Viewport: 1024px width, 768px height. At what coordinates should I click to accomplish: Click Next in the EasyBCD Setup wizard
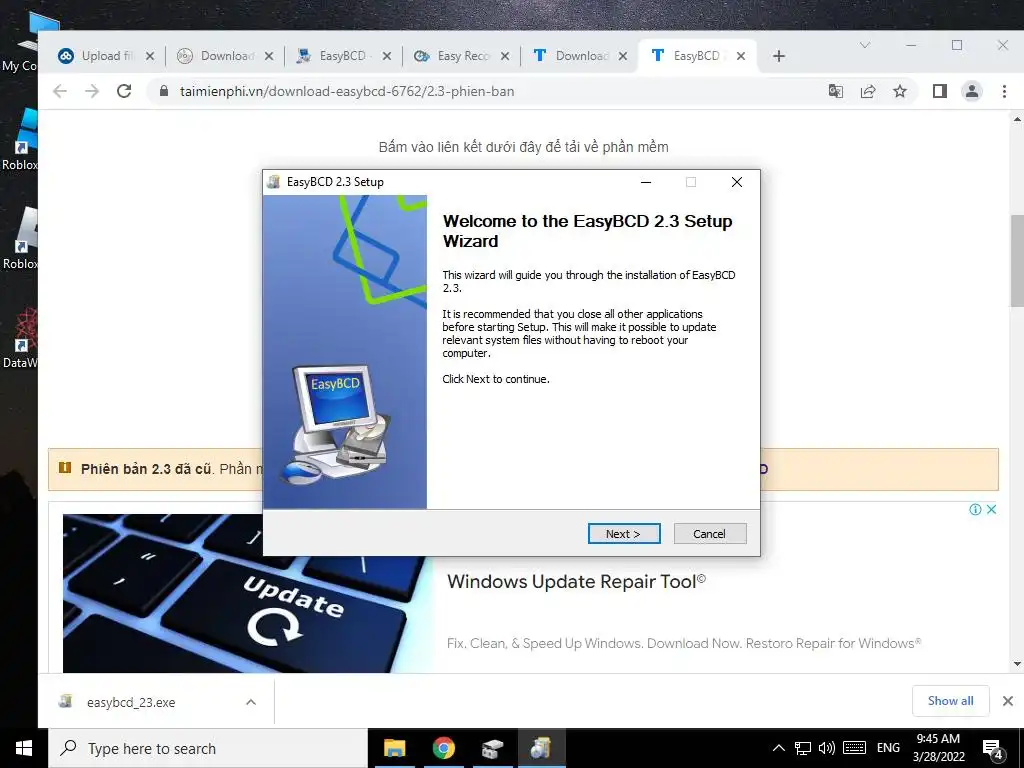[x=624, y=534]
